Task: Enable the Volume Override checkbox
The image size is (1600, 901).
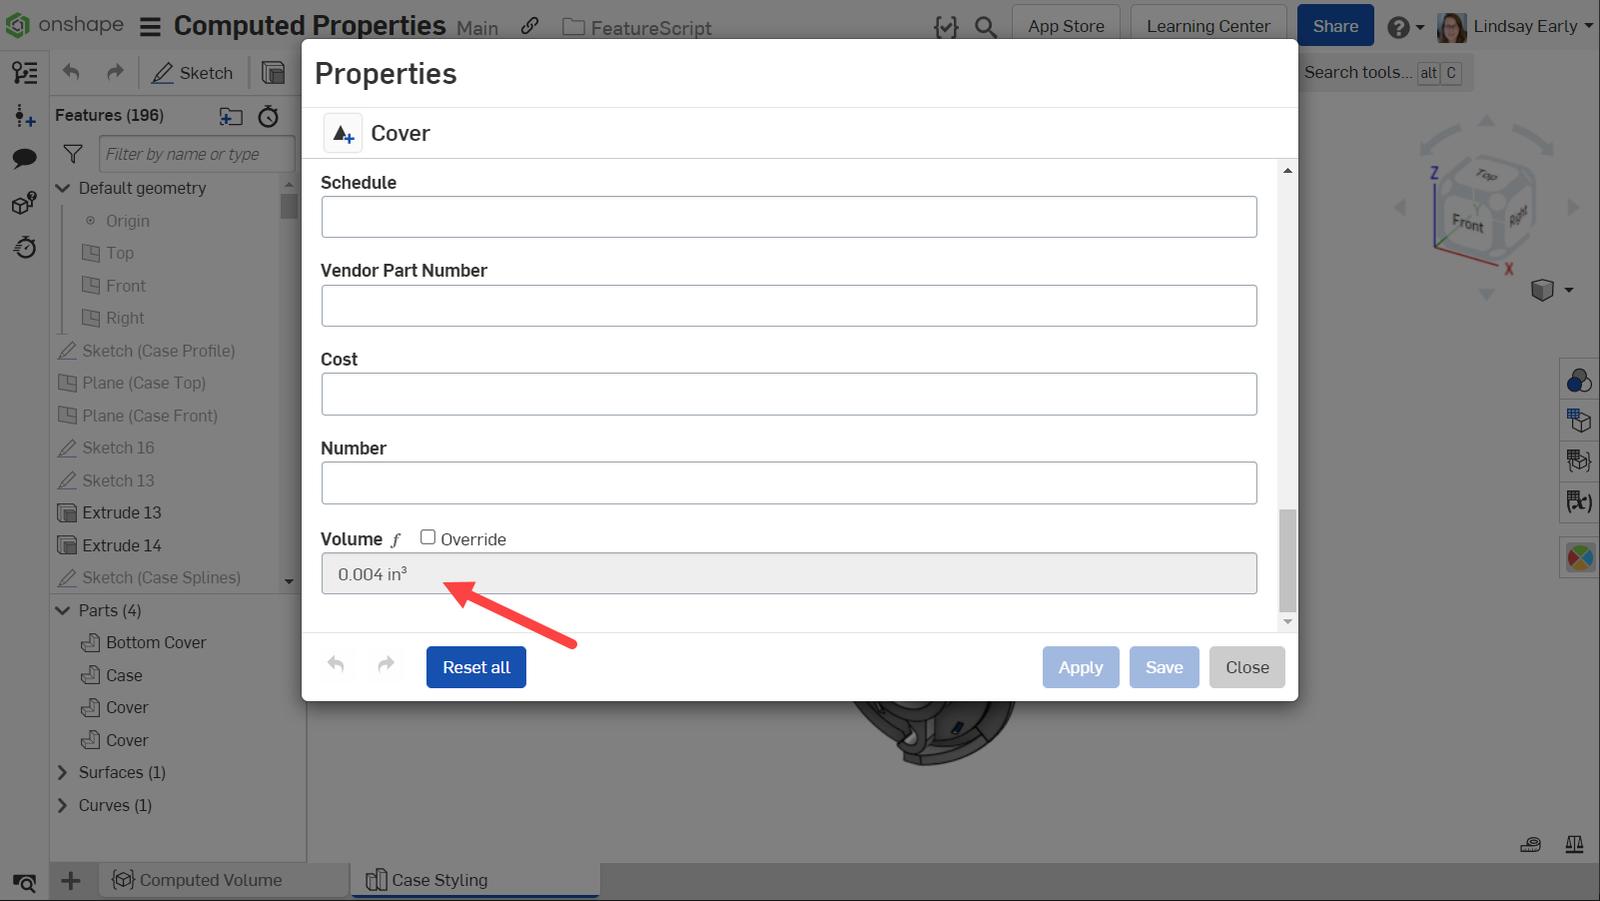Action: pos(428,538)
